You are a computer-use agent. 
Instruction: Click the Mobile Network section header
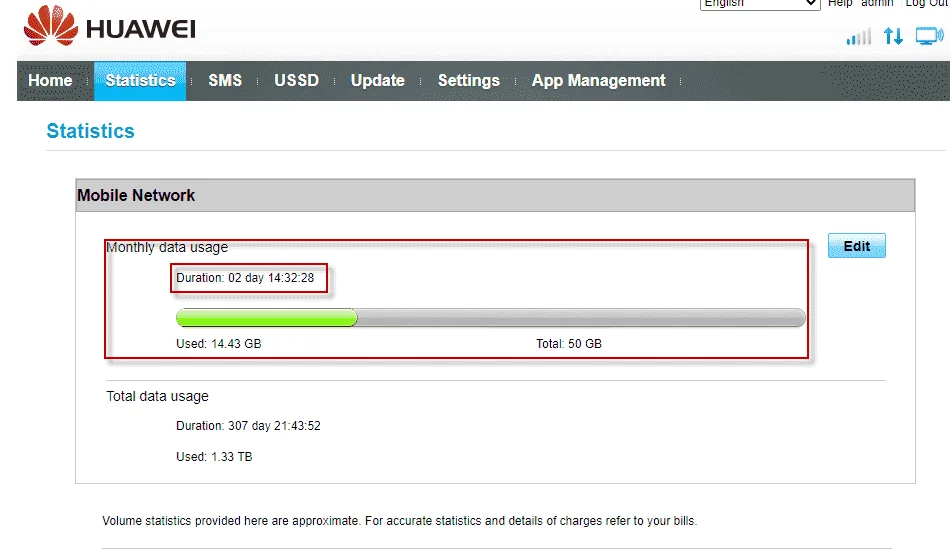[495, 195]
